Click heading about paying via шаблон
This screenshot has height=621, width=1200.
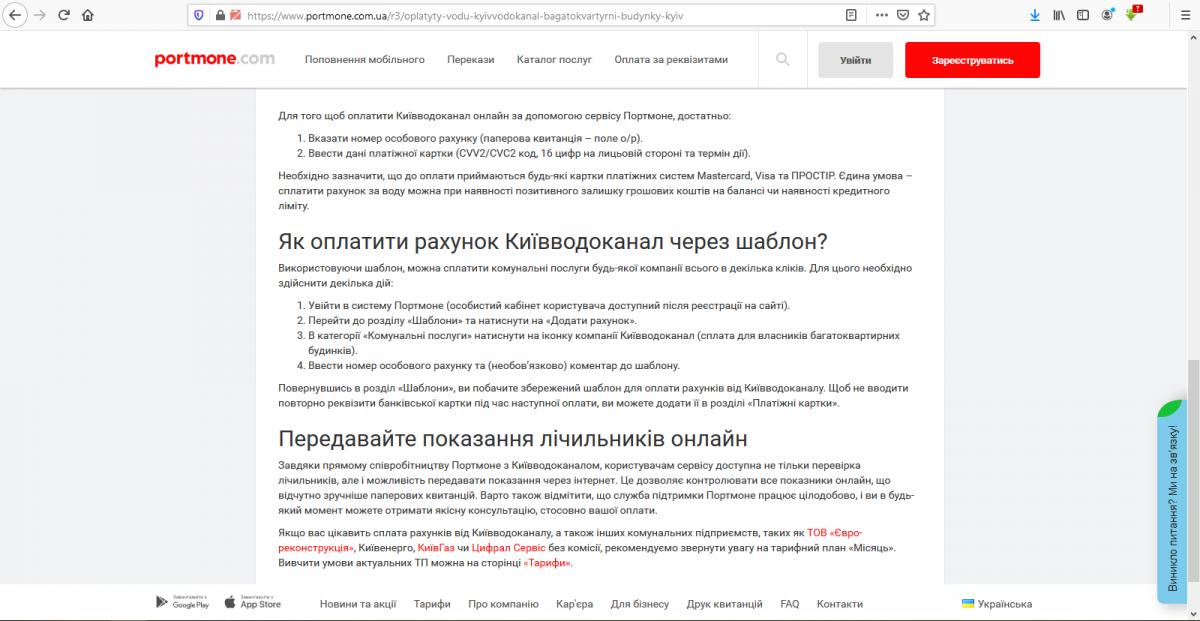pos(553,242)
